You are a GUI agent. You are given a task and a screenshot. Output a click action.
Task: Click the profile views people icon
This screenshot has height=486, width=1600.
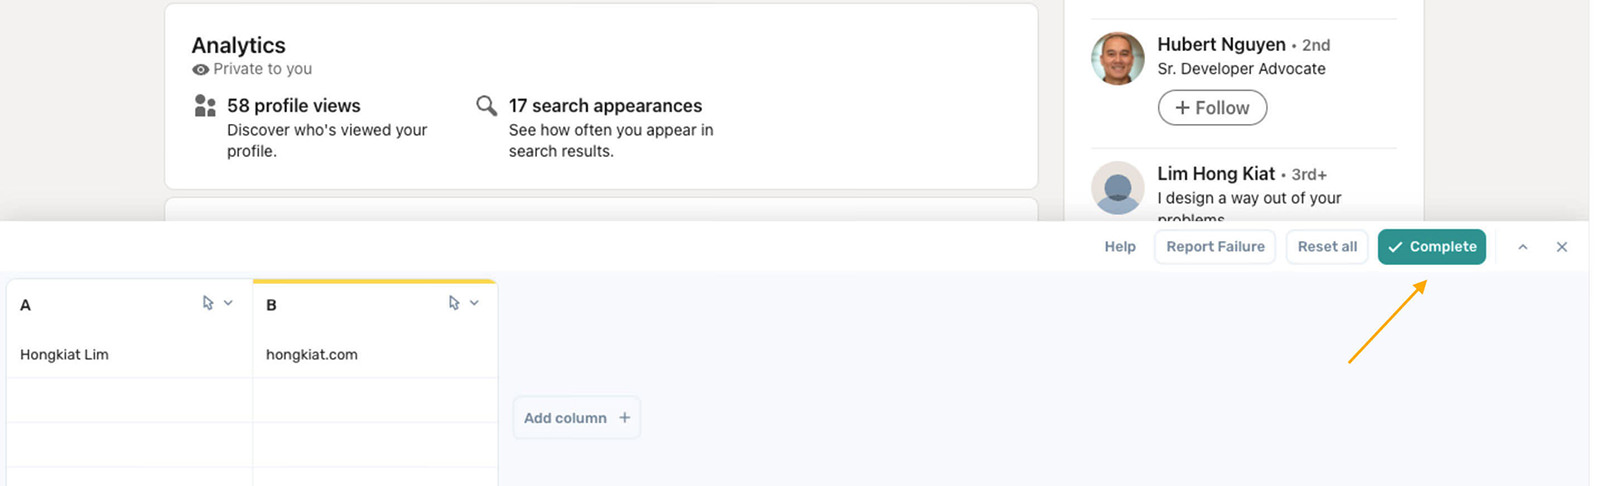(x=205, y=106)
